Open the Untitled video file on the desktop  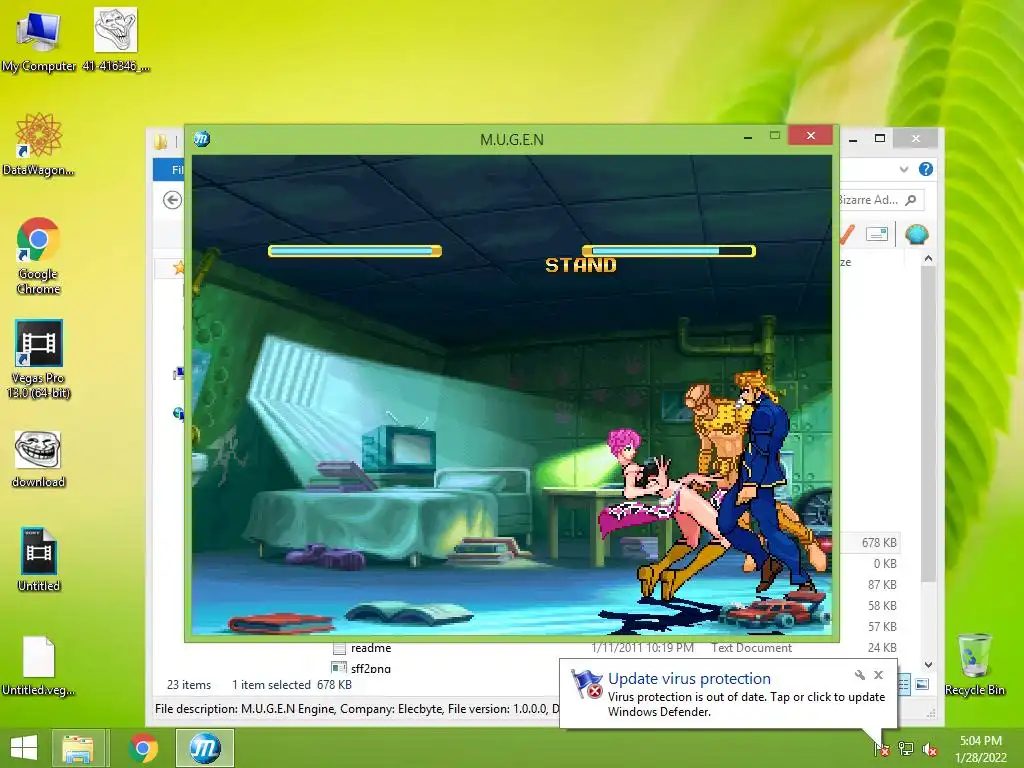point(39,560)
